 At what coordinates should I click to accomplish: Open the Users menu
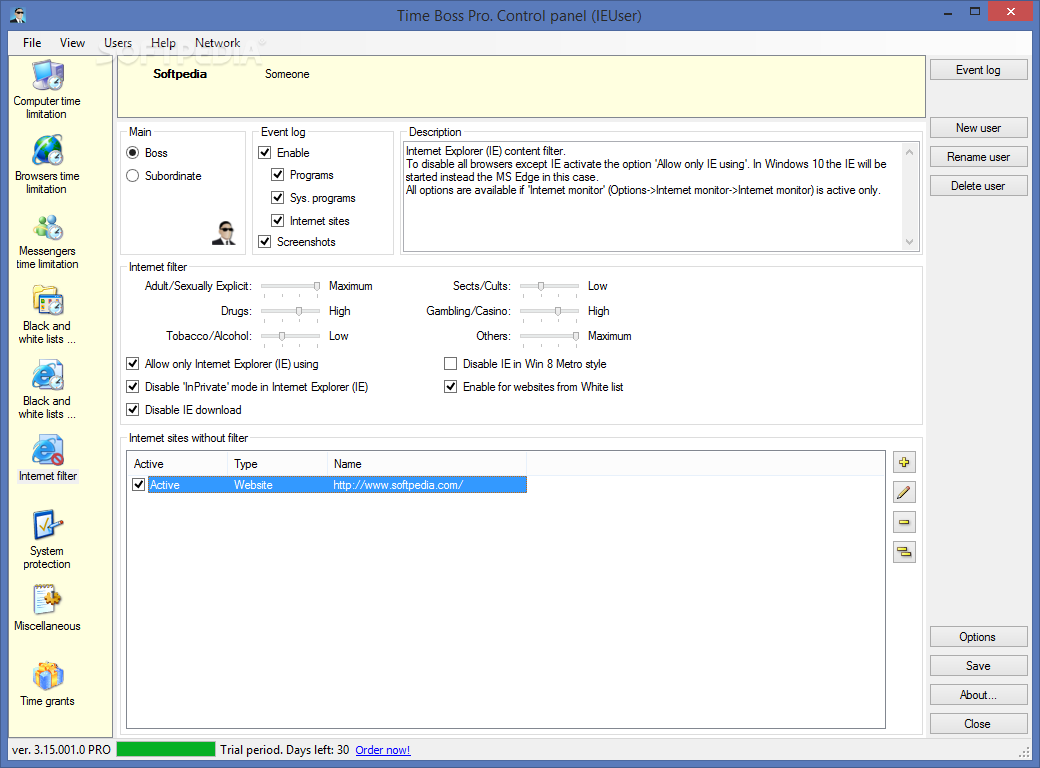118,43
